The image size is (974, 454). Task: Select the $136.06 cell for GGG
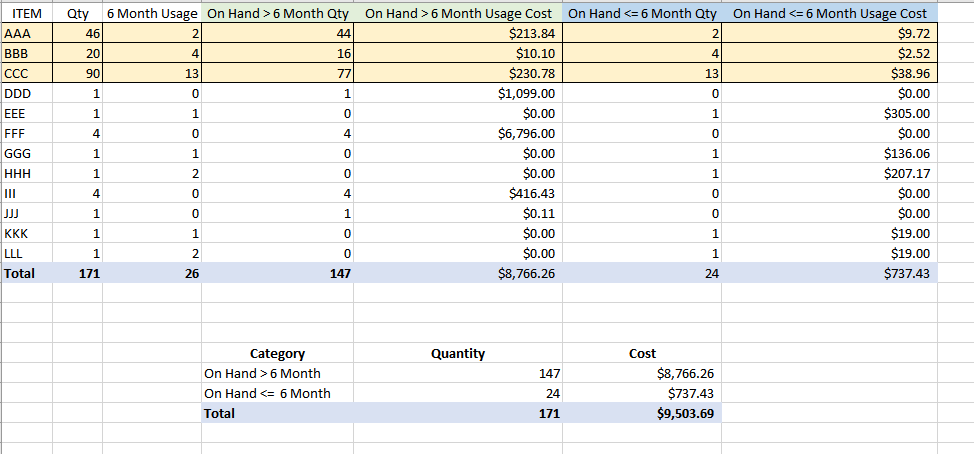pos(830,153)
